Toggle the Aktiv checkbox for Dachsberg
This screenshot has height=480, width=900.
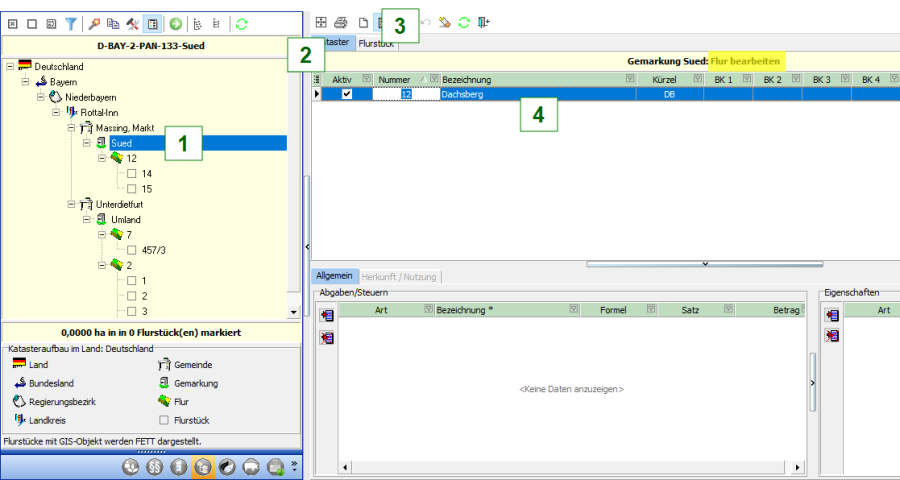(x=347, y=94)
